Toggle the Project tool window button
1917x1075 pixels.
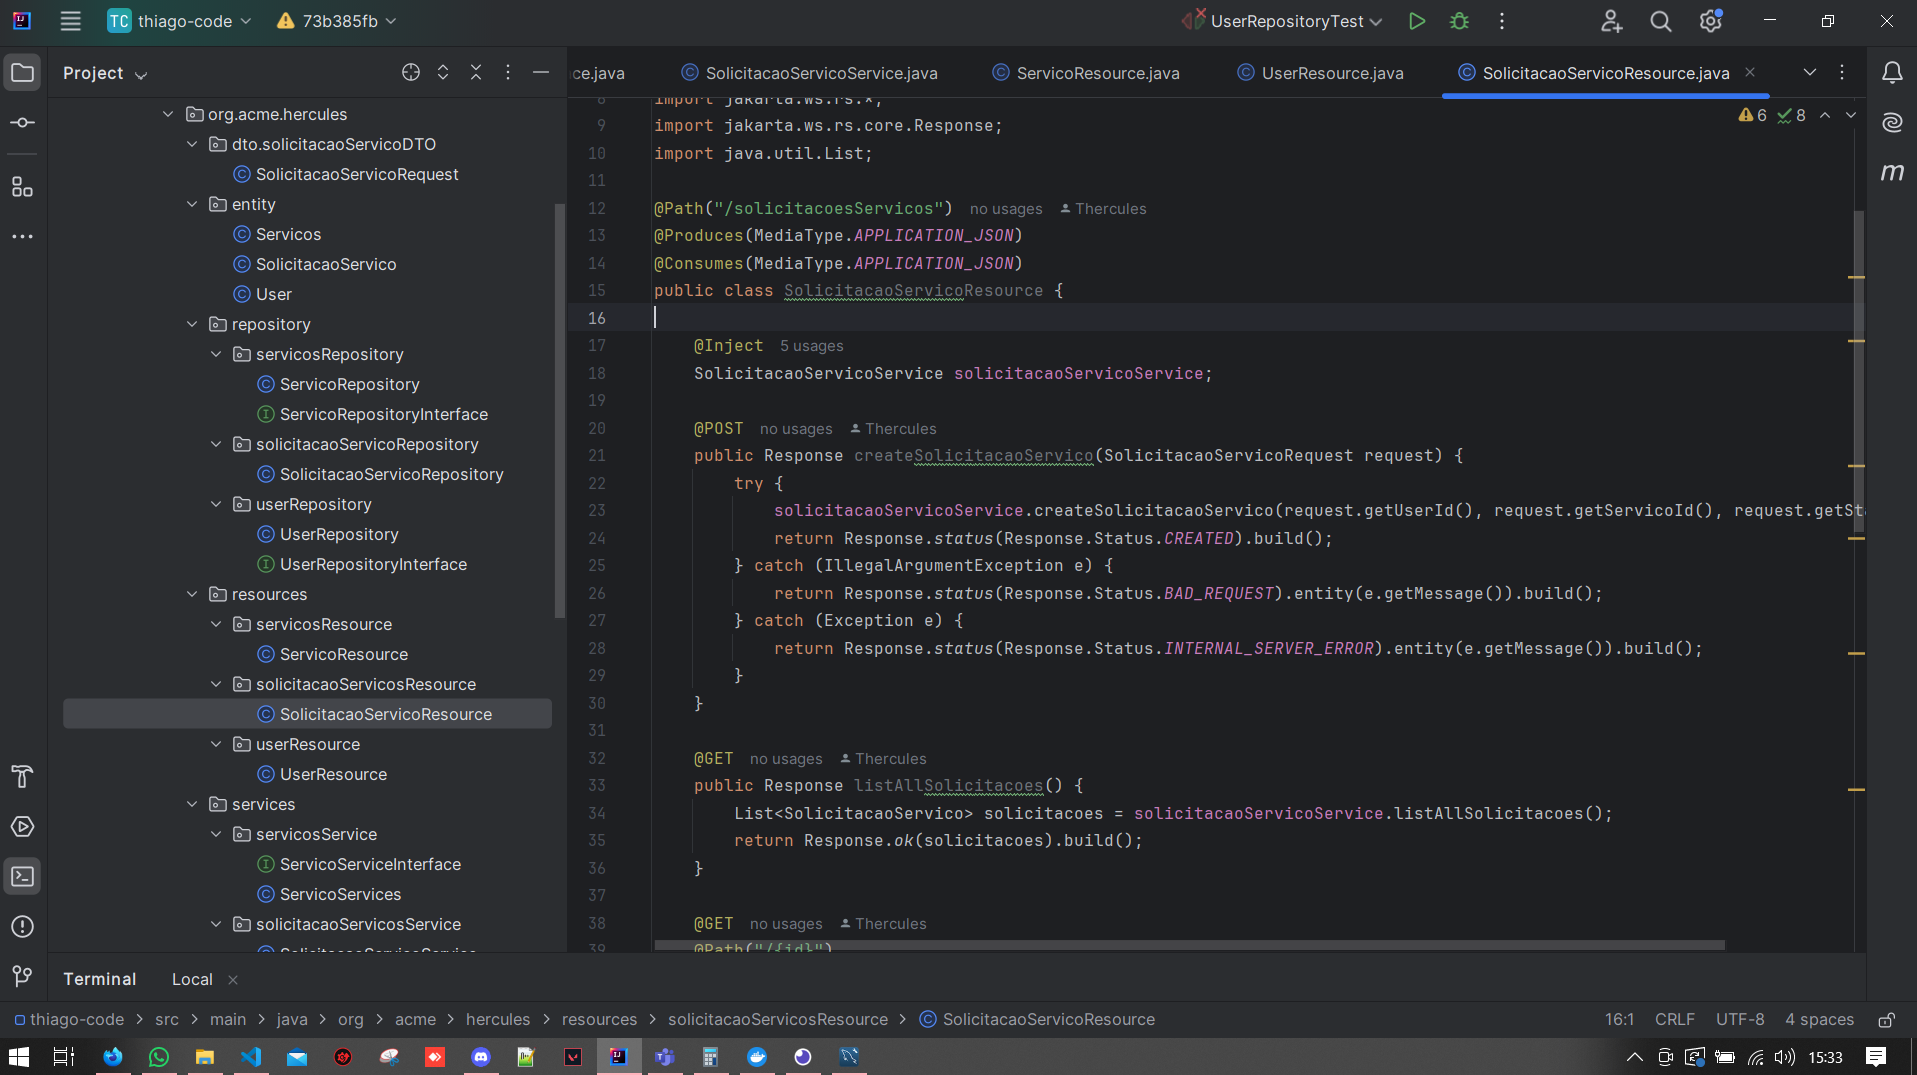click(22, 72)
